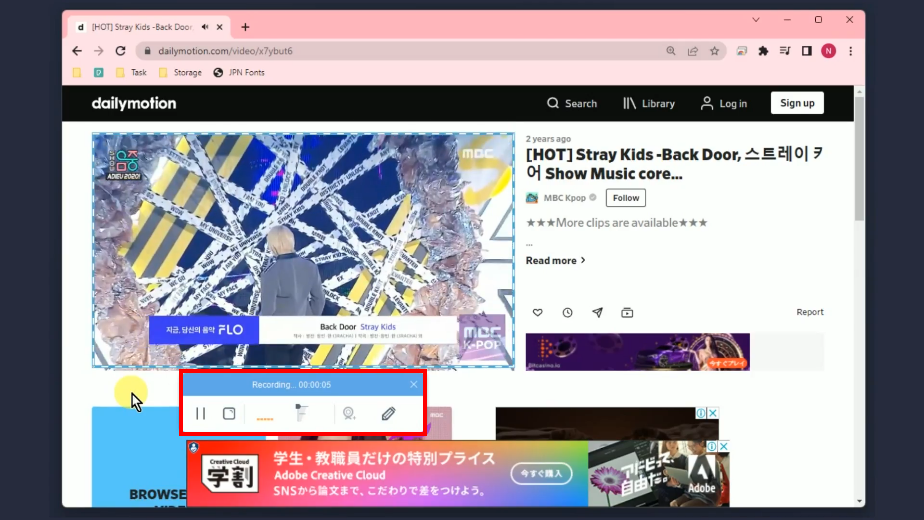Image resolution: width=924 pixels, height=520 pixels.
Task: Open the Task bookmark folder
Action: pos(131,73)
